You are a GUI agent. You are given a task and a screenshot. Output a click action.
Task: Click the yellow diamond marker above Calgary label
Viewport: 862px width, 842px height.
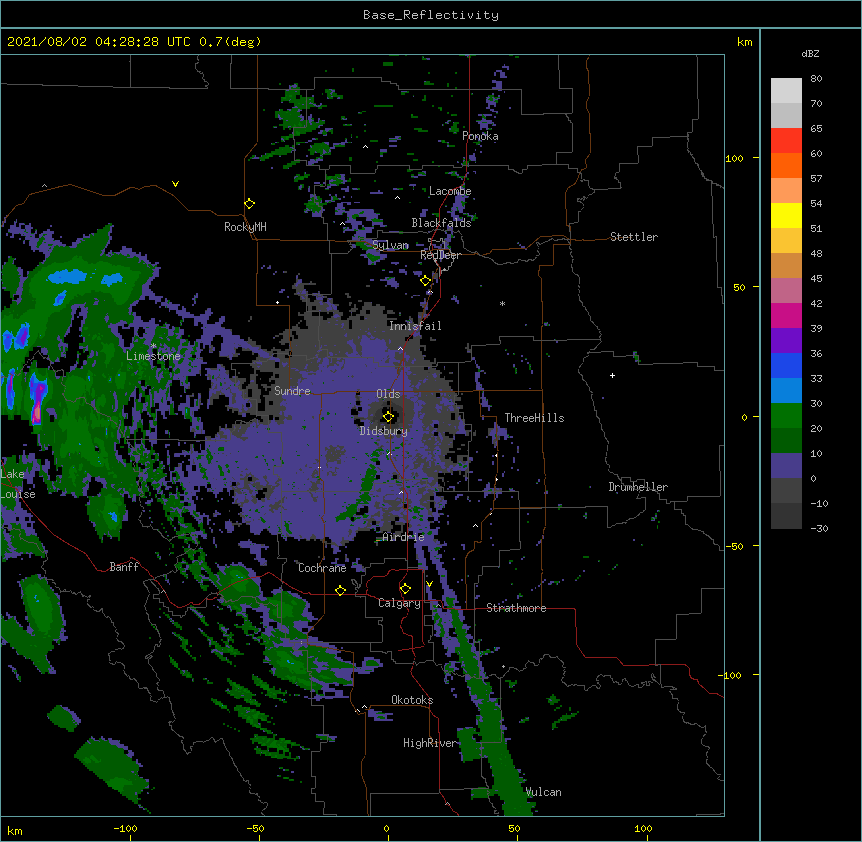pos(405,589)
